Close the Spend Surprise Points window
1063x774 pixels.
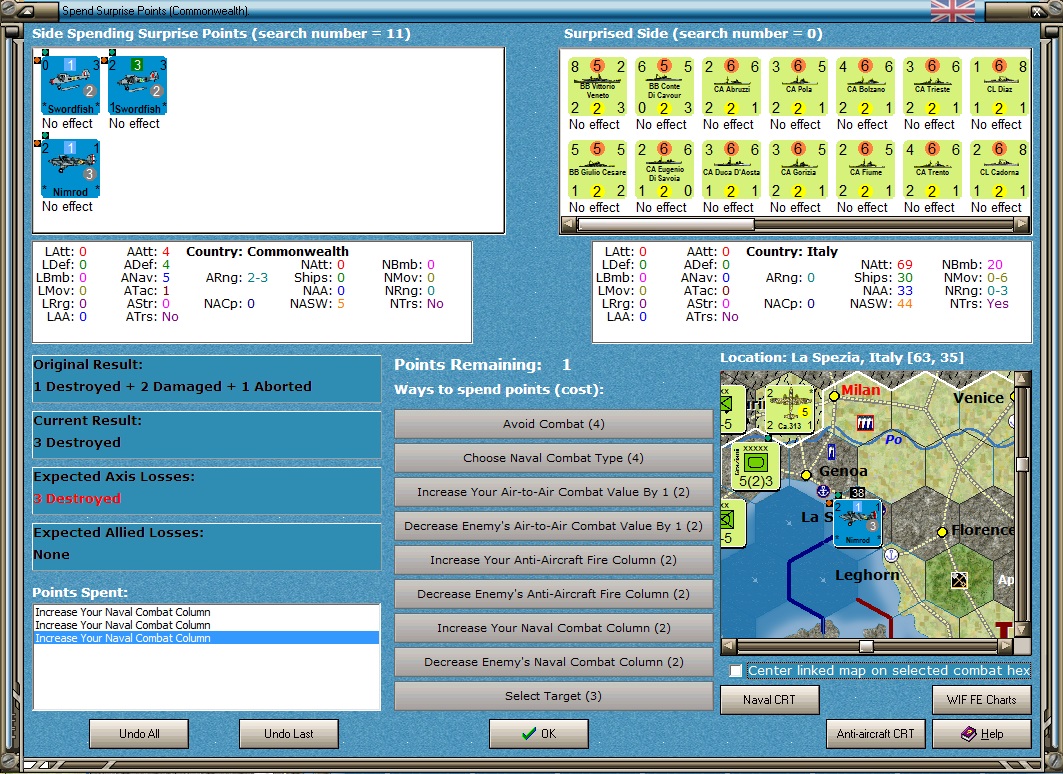1038,11
